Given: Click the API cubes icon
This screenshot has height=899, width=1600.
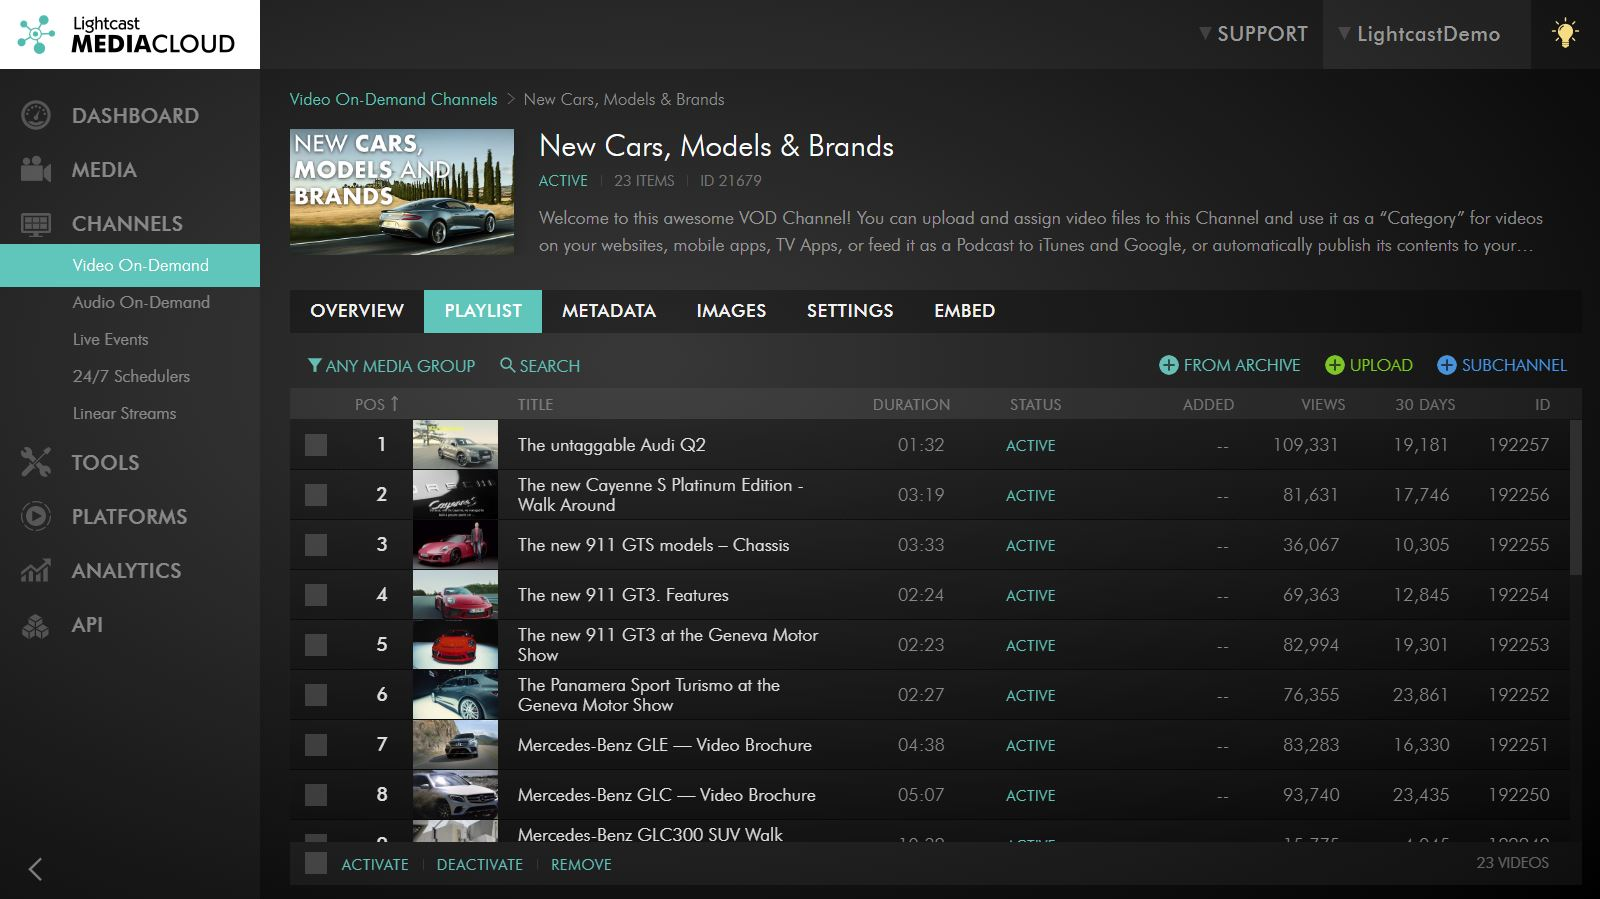Looking at the screenshot, I should 36,625.
